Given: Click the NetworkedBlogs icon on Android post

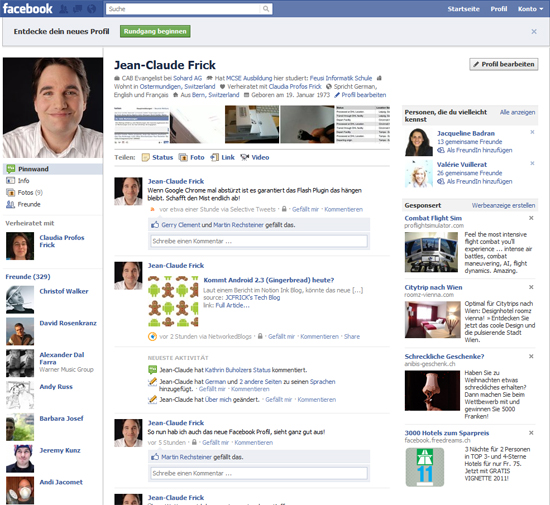Looking at the screenshot, I should [x=152, y=336].
